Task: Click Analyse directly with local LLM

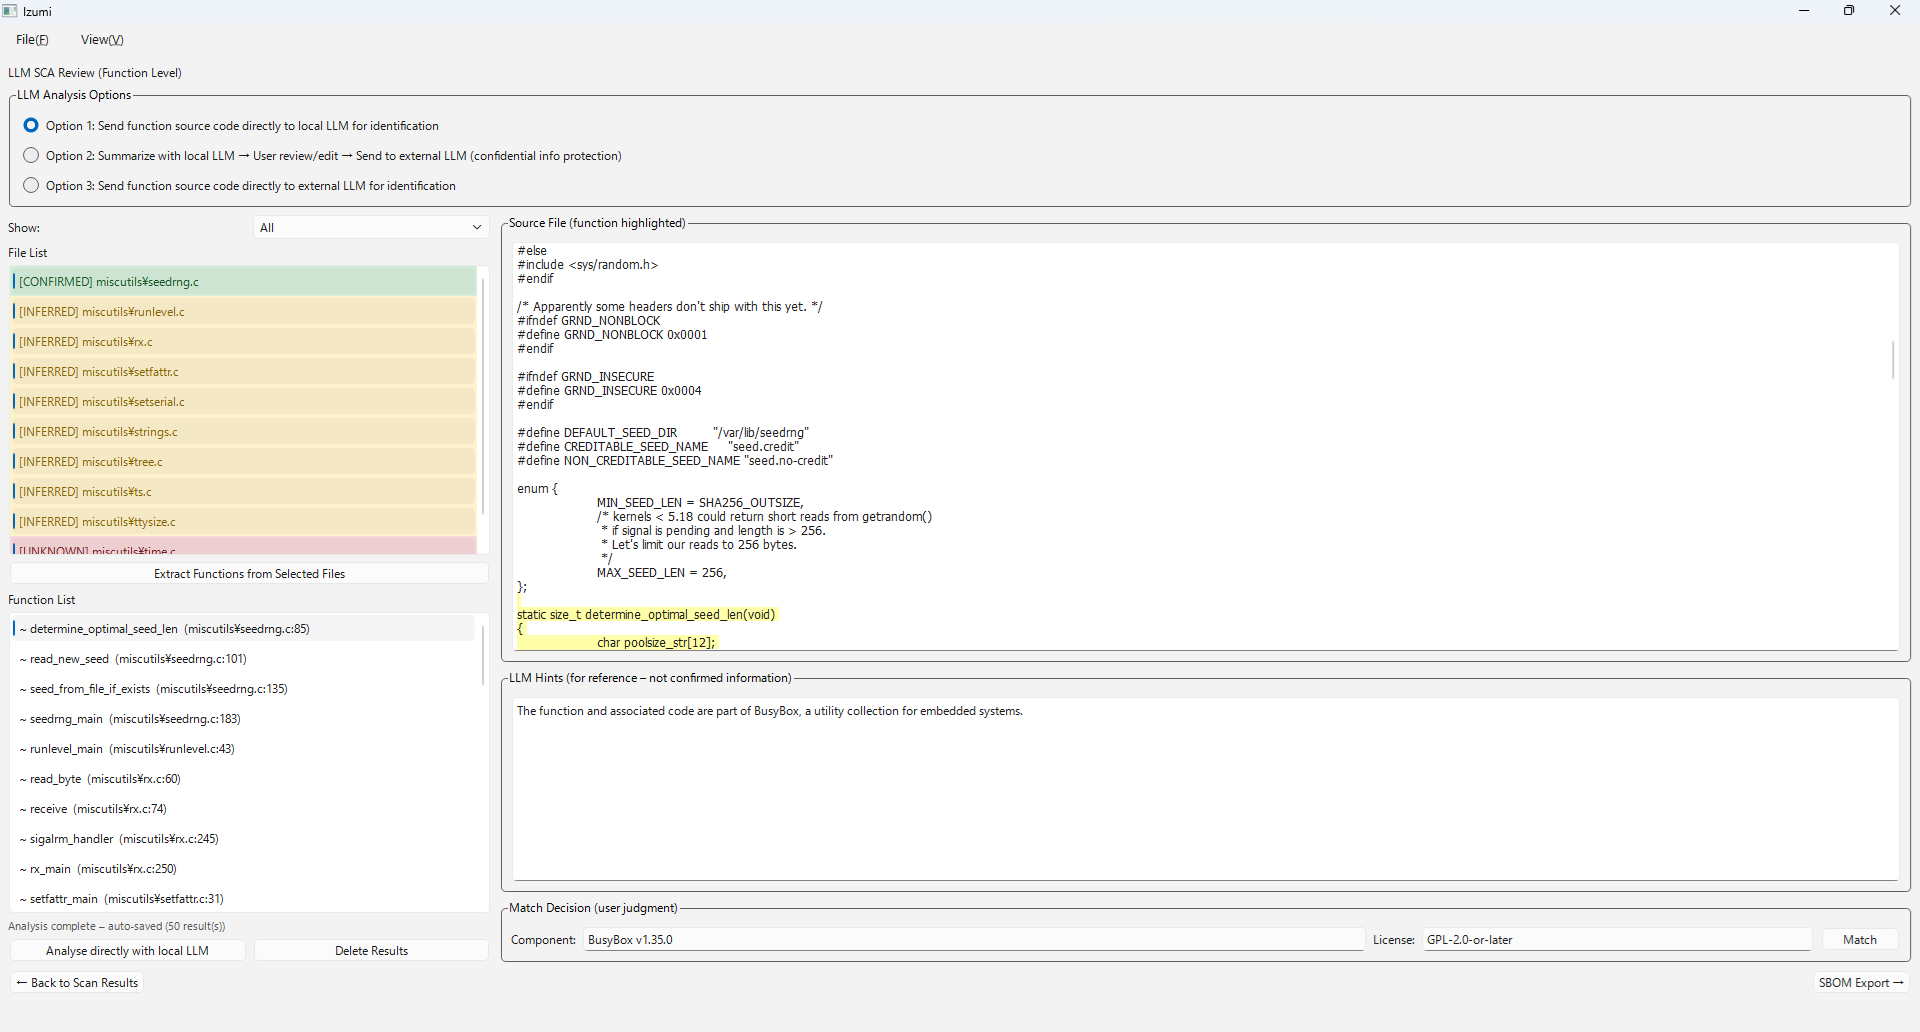Action: (126, 950)
